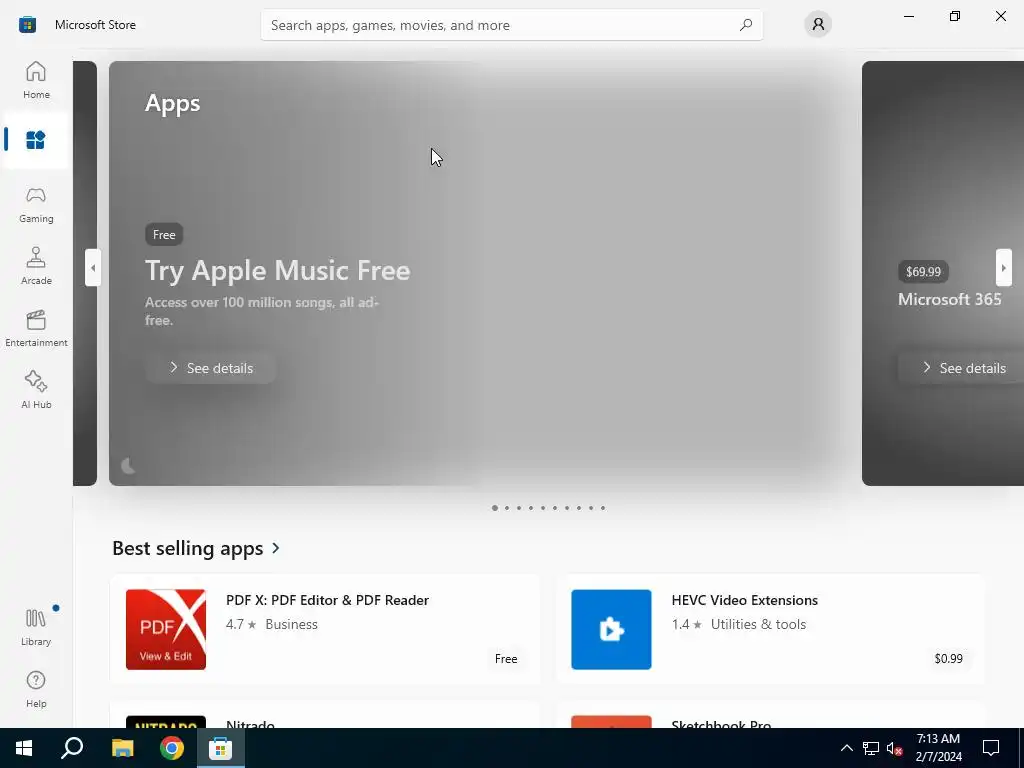Click the $0.99 price on HEVC Video Extensions
This screenshot has height=768, width=1024.
948,659
